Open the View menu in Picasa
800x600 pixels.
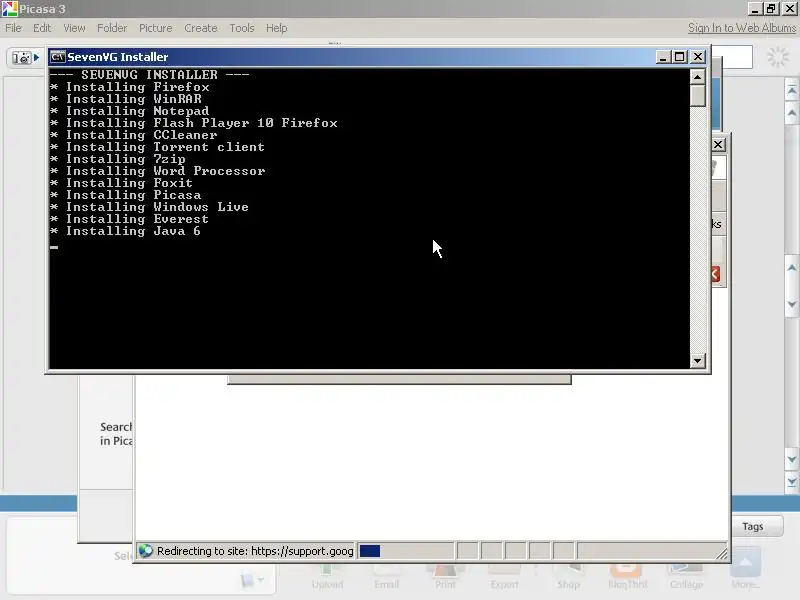pos(74,28)
